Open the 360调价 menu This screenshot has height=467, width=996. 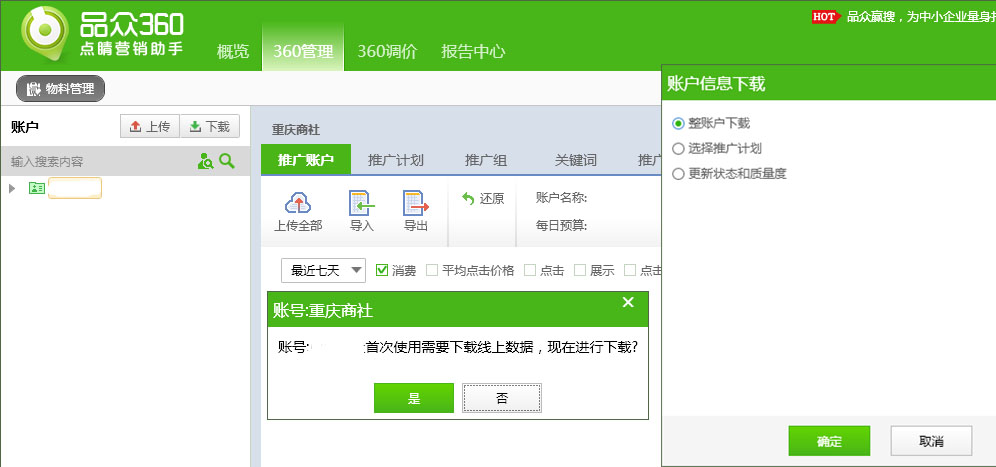[x=387, y=51]
